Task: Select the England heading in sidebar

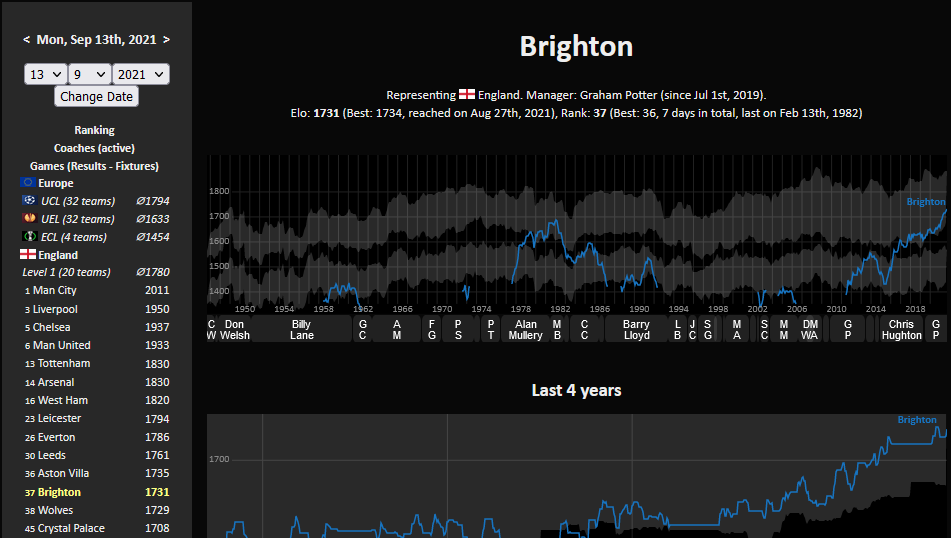Action: [58, 255]
